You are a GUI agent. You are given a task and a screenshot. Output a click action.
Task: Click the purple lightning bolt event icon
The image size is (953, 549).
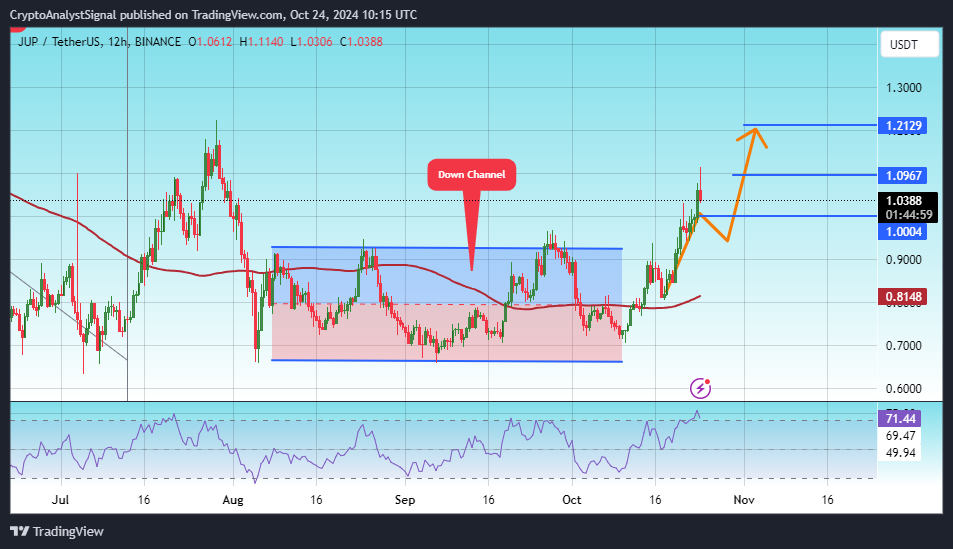tap(700, 388)
